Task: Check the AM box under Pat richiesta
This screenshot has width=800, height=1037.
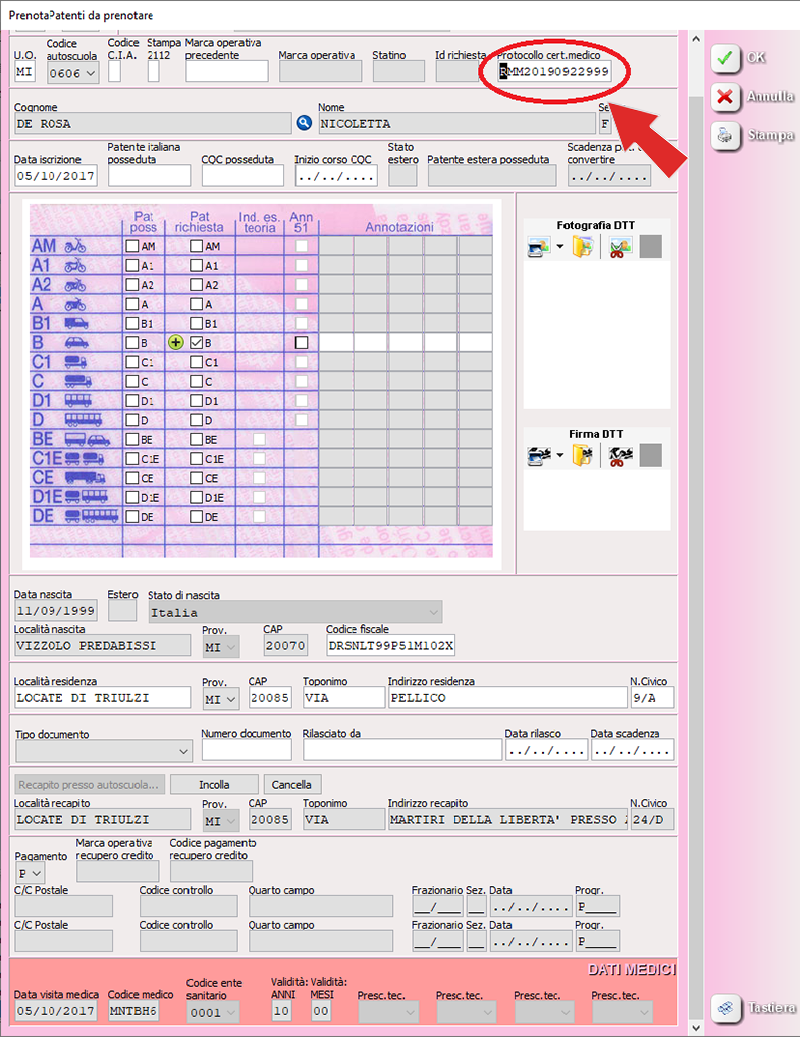Action: click(x=197, y=246)
